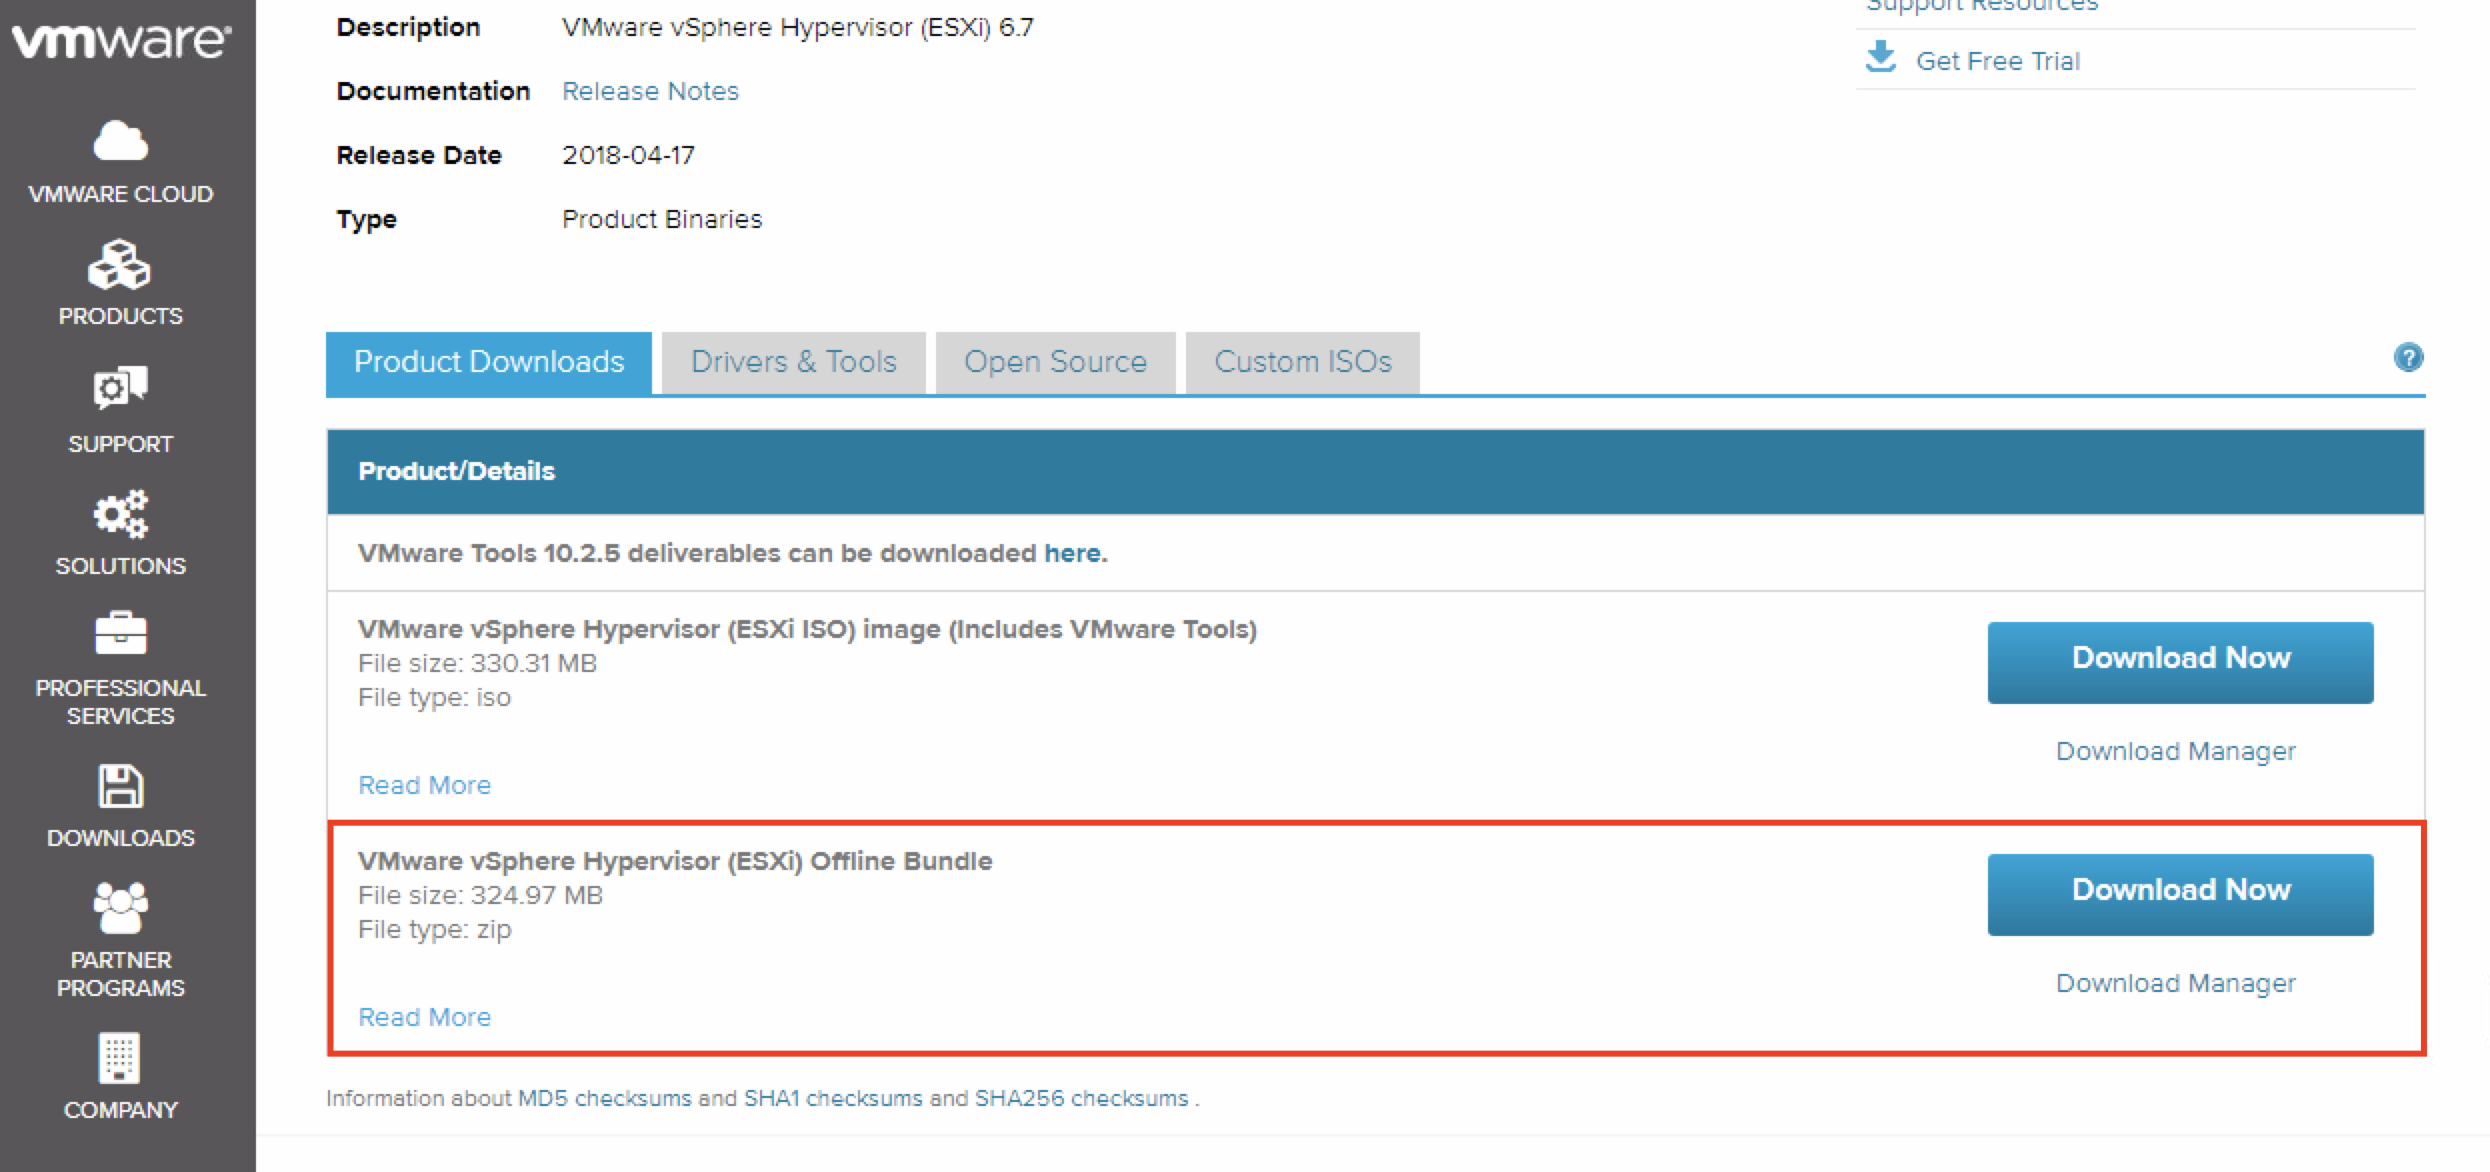Open Professional Services briefcase icon

click(x=121, y=633)
